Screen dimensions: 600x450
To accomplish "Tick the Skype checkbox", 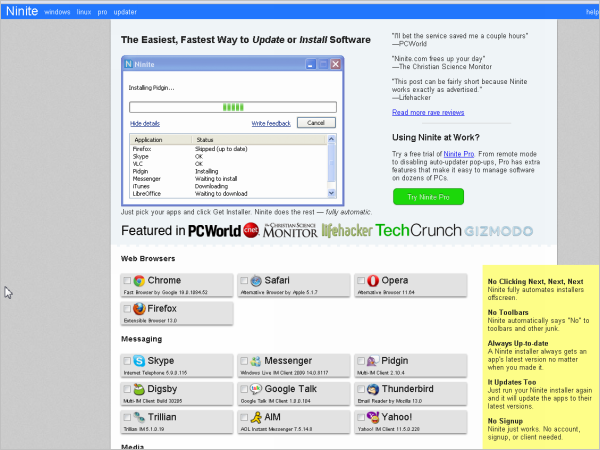I will (x=127, y=360).
